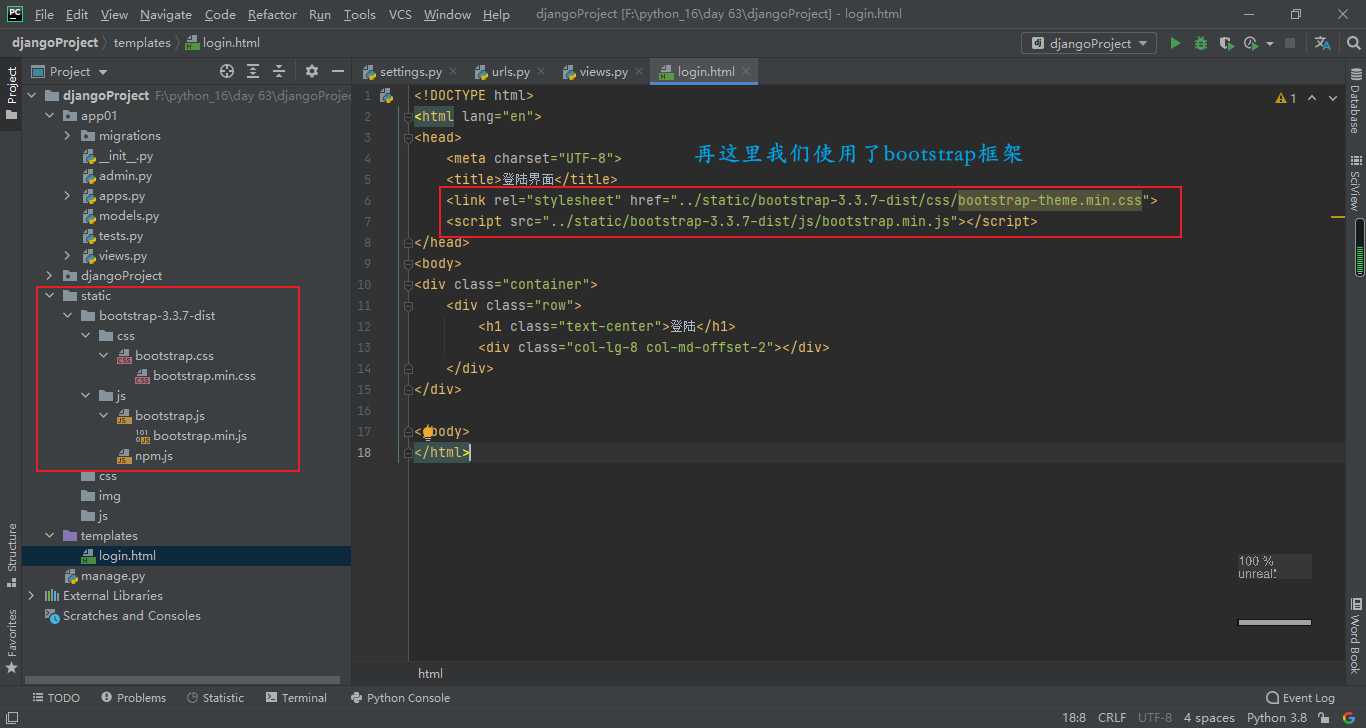Close the login.html editor tab
This screenshot has height=728, width=1366.
[x=746, y=71]
